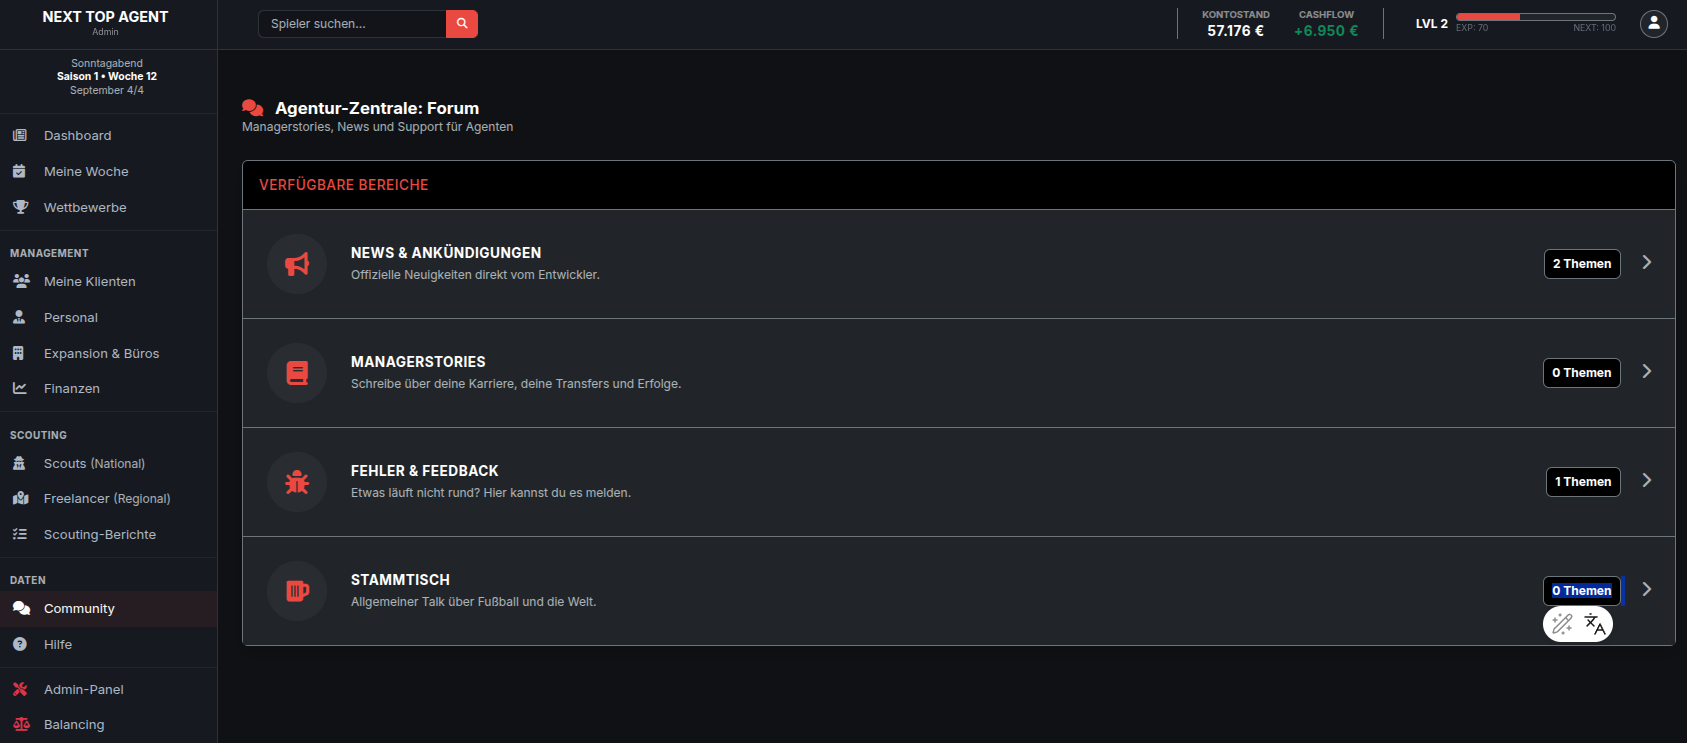Open the user avatar icon top right
This screenshot has height=743, width=1687.
click(1653, 23)
